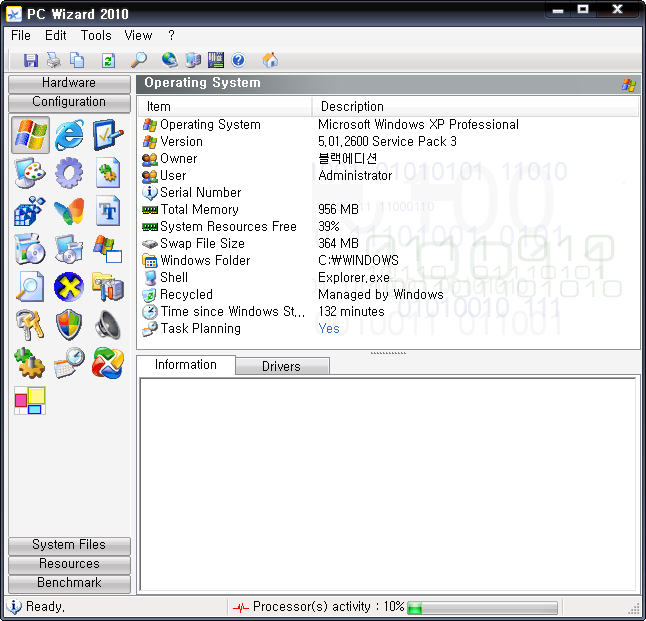Select the Windows Folder row

click(x=388, y=260)
